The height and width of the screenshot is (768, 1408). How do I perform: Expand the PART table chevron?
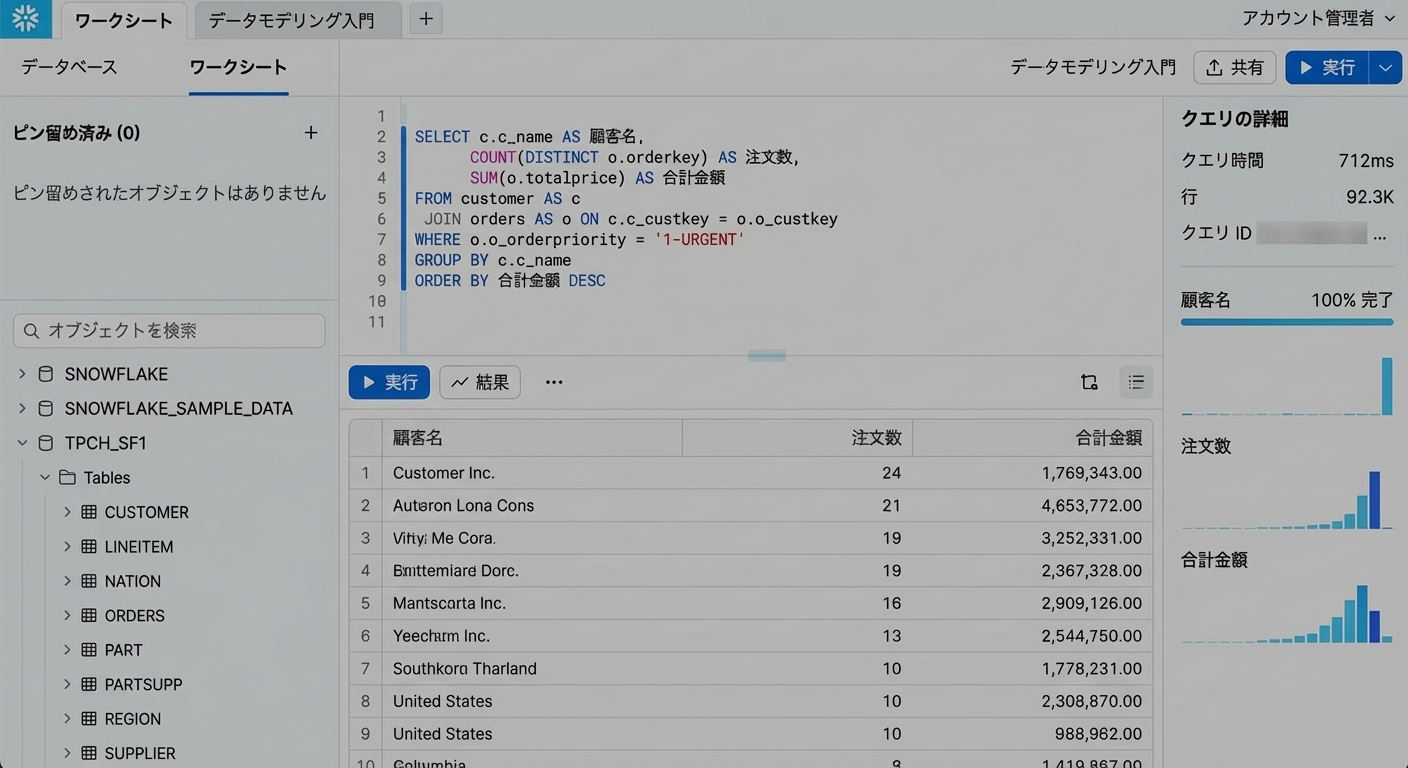click(x=67, y=650)
